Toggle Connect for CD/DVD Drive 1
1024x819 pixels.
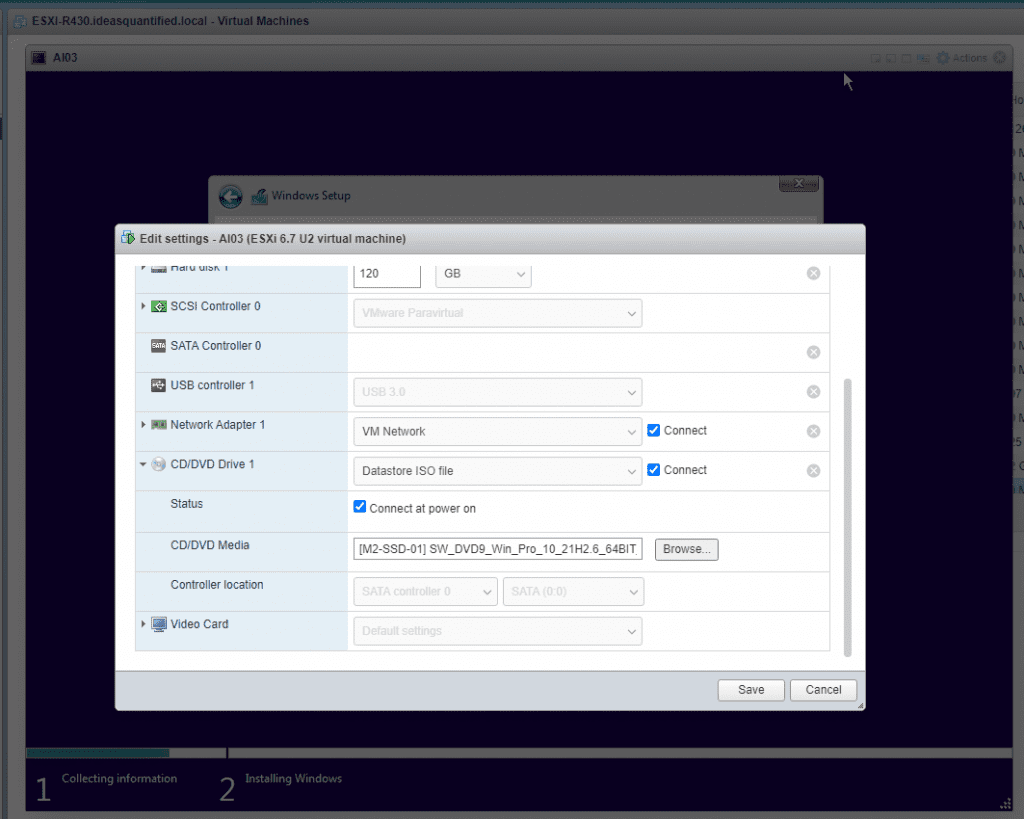(x=653, y=470)
